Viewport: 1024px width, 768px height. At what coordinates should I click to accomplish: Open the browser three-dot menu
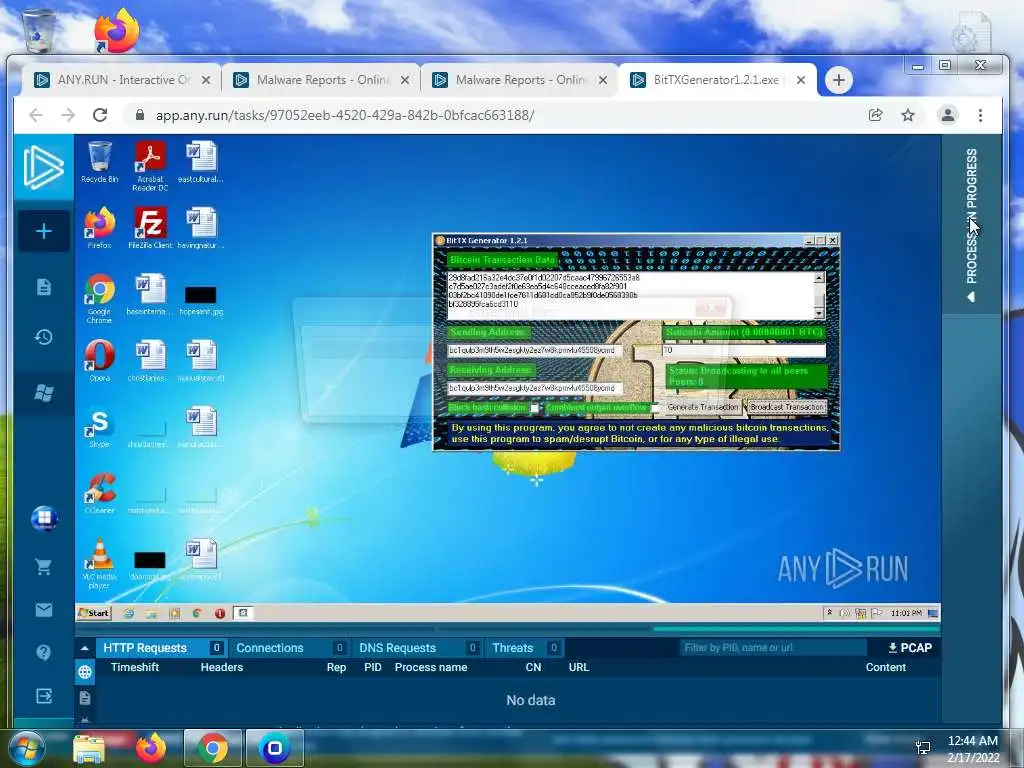tap(980, 116)
